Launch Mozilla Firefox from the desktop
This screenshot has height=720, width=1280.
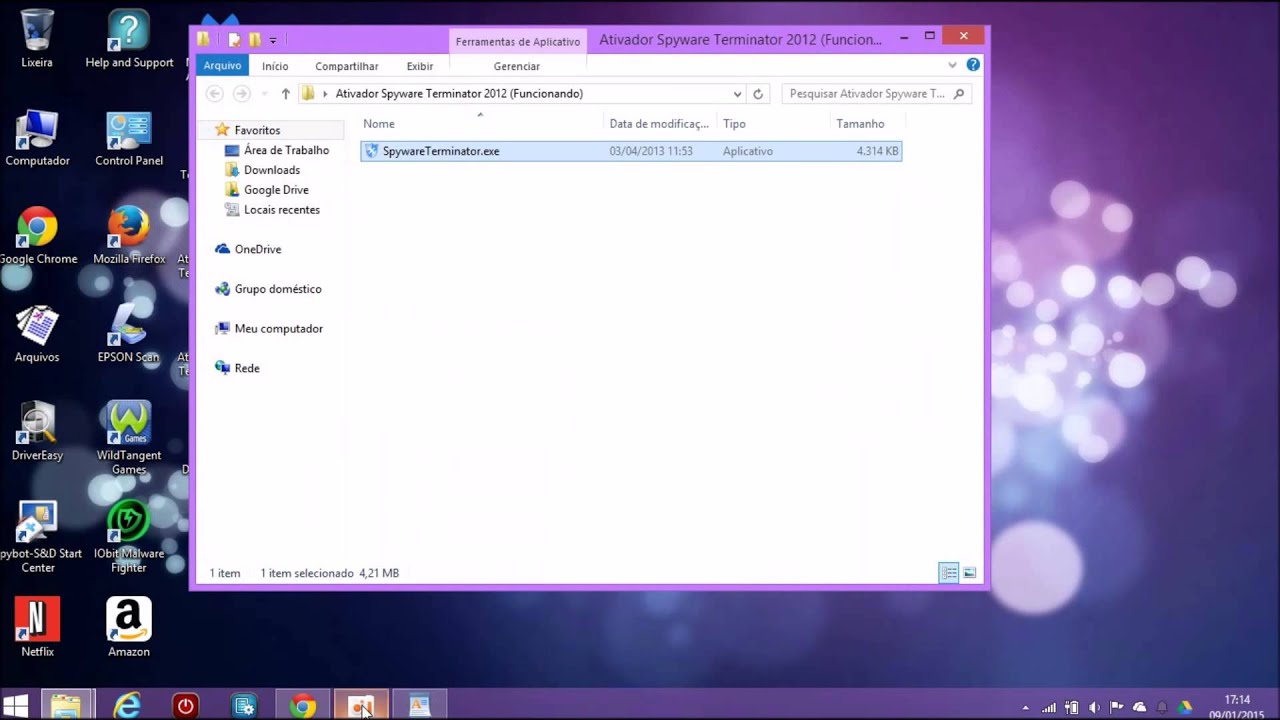pyautogui.click(x=129, y=236)
